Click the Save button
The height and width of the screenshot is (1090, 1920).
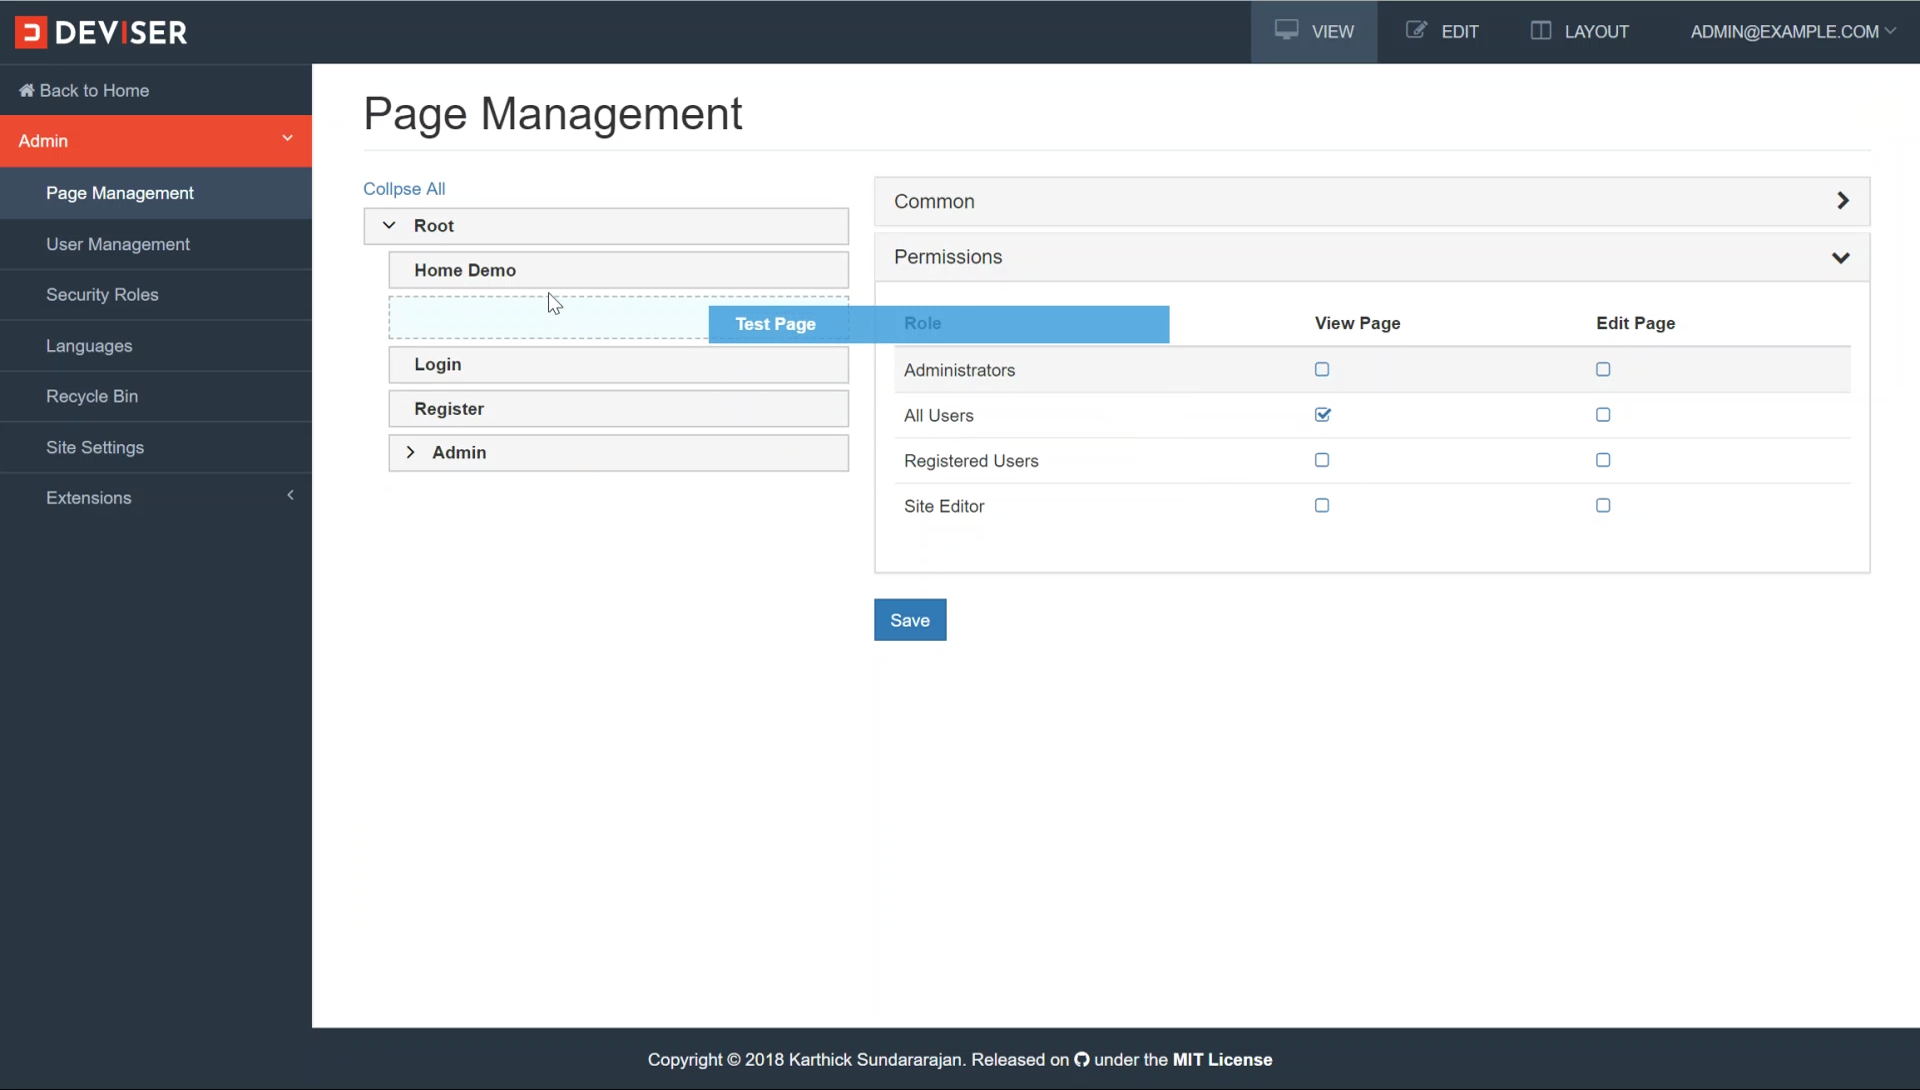click(x=909, y=620)
